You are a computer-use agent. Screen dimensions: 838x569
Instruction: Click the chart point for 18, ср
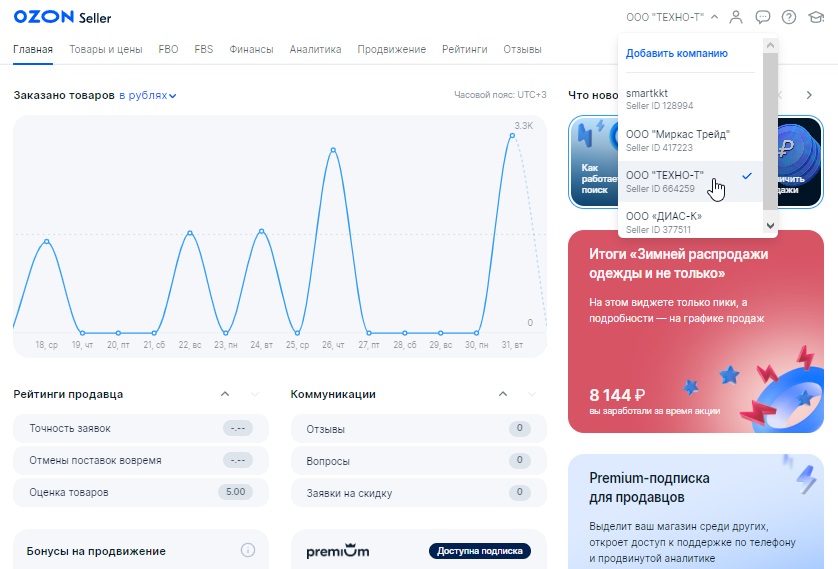click(46, 241)
